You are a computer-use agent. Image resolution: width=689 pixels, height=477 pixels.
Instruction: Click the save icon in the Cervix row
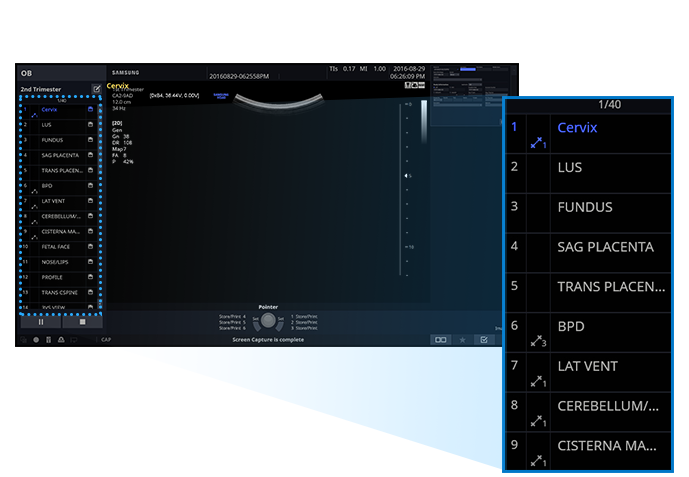click(90, 109)
